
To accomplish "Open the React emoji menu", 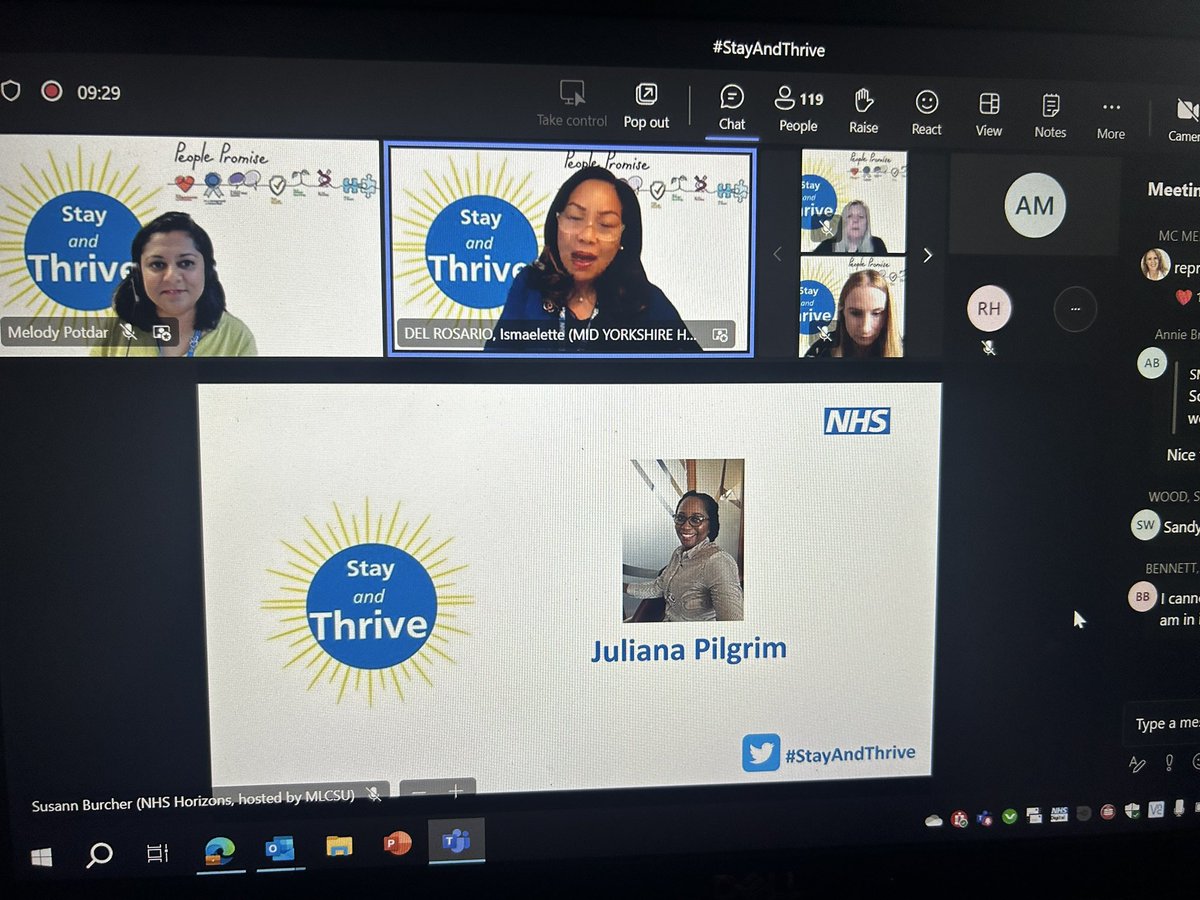I will pyautogui.click(x=927, y=112).
